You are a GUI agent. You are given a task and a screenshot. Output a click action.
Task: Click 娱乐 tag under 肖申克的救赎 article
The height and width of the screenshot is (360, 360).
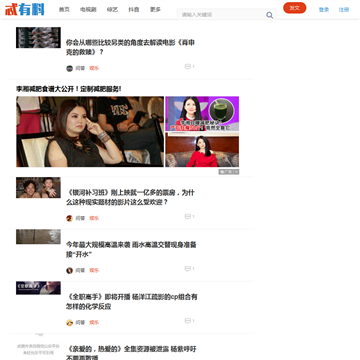point(94,68)
